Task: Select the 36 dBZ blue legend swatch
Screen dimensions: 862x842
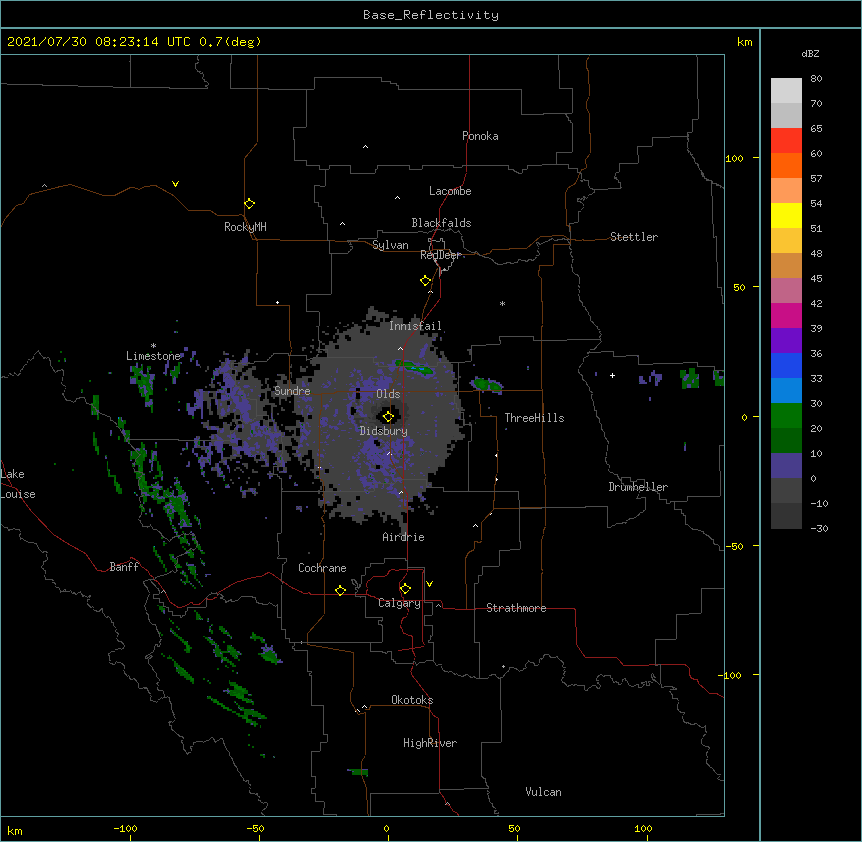Action: point(786,365)
